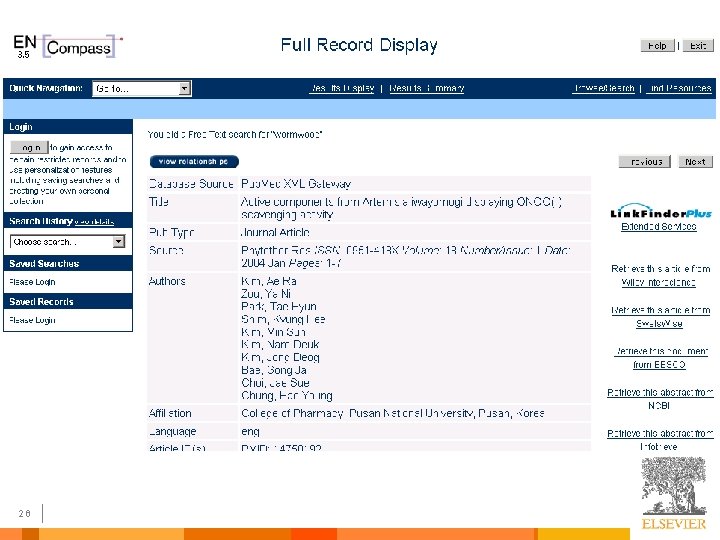This screenshot has width=720, height=540.
Task: Open the Help button
Action: coord(658,45)
